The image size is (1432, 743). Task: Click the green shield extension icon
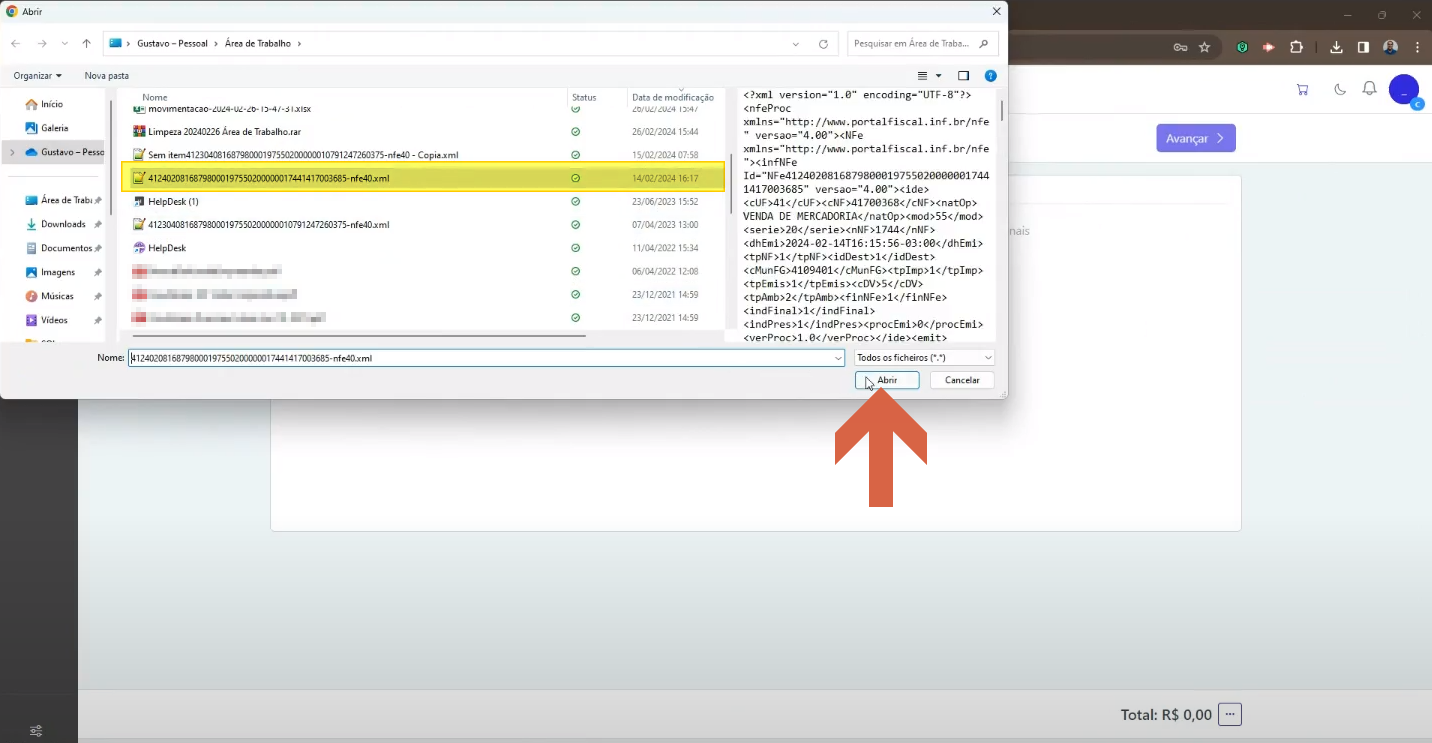[1242, 47]
